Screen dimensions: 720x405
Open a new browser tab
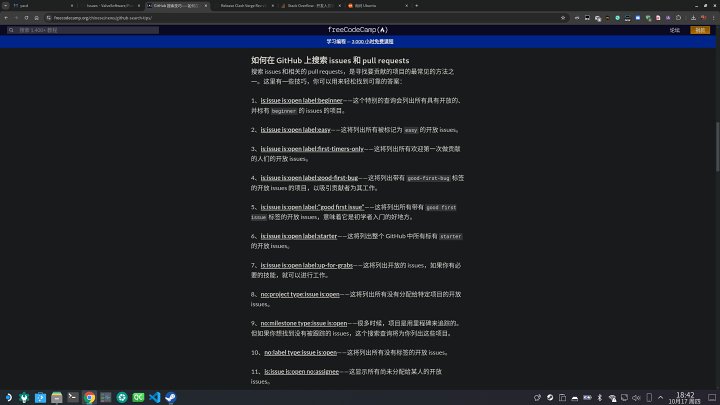click(416, 6)
